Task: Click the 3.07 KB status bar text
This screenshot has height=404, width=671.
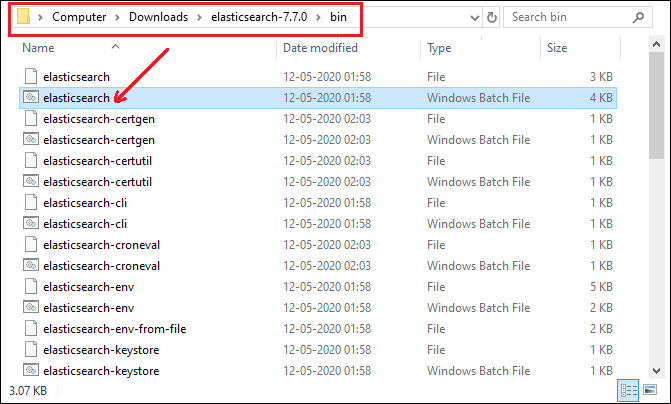Action: 28,390
